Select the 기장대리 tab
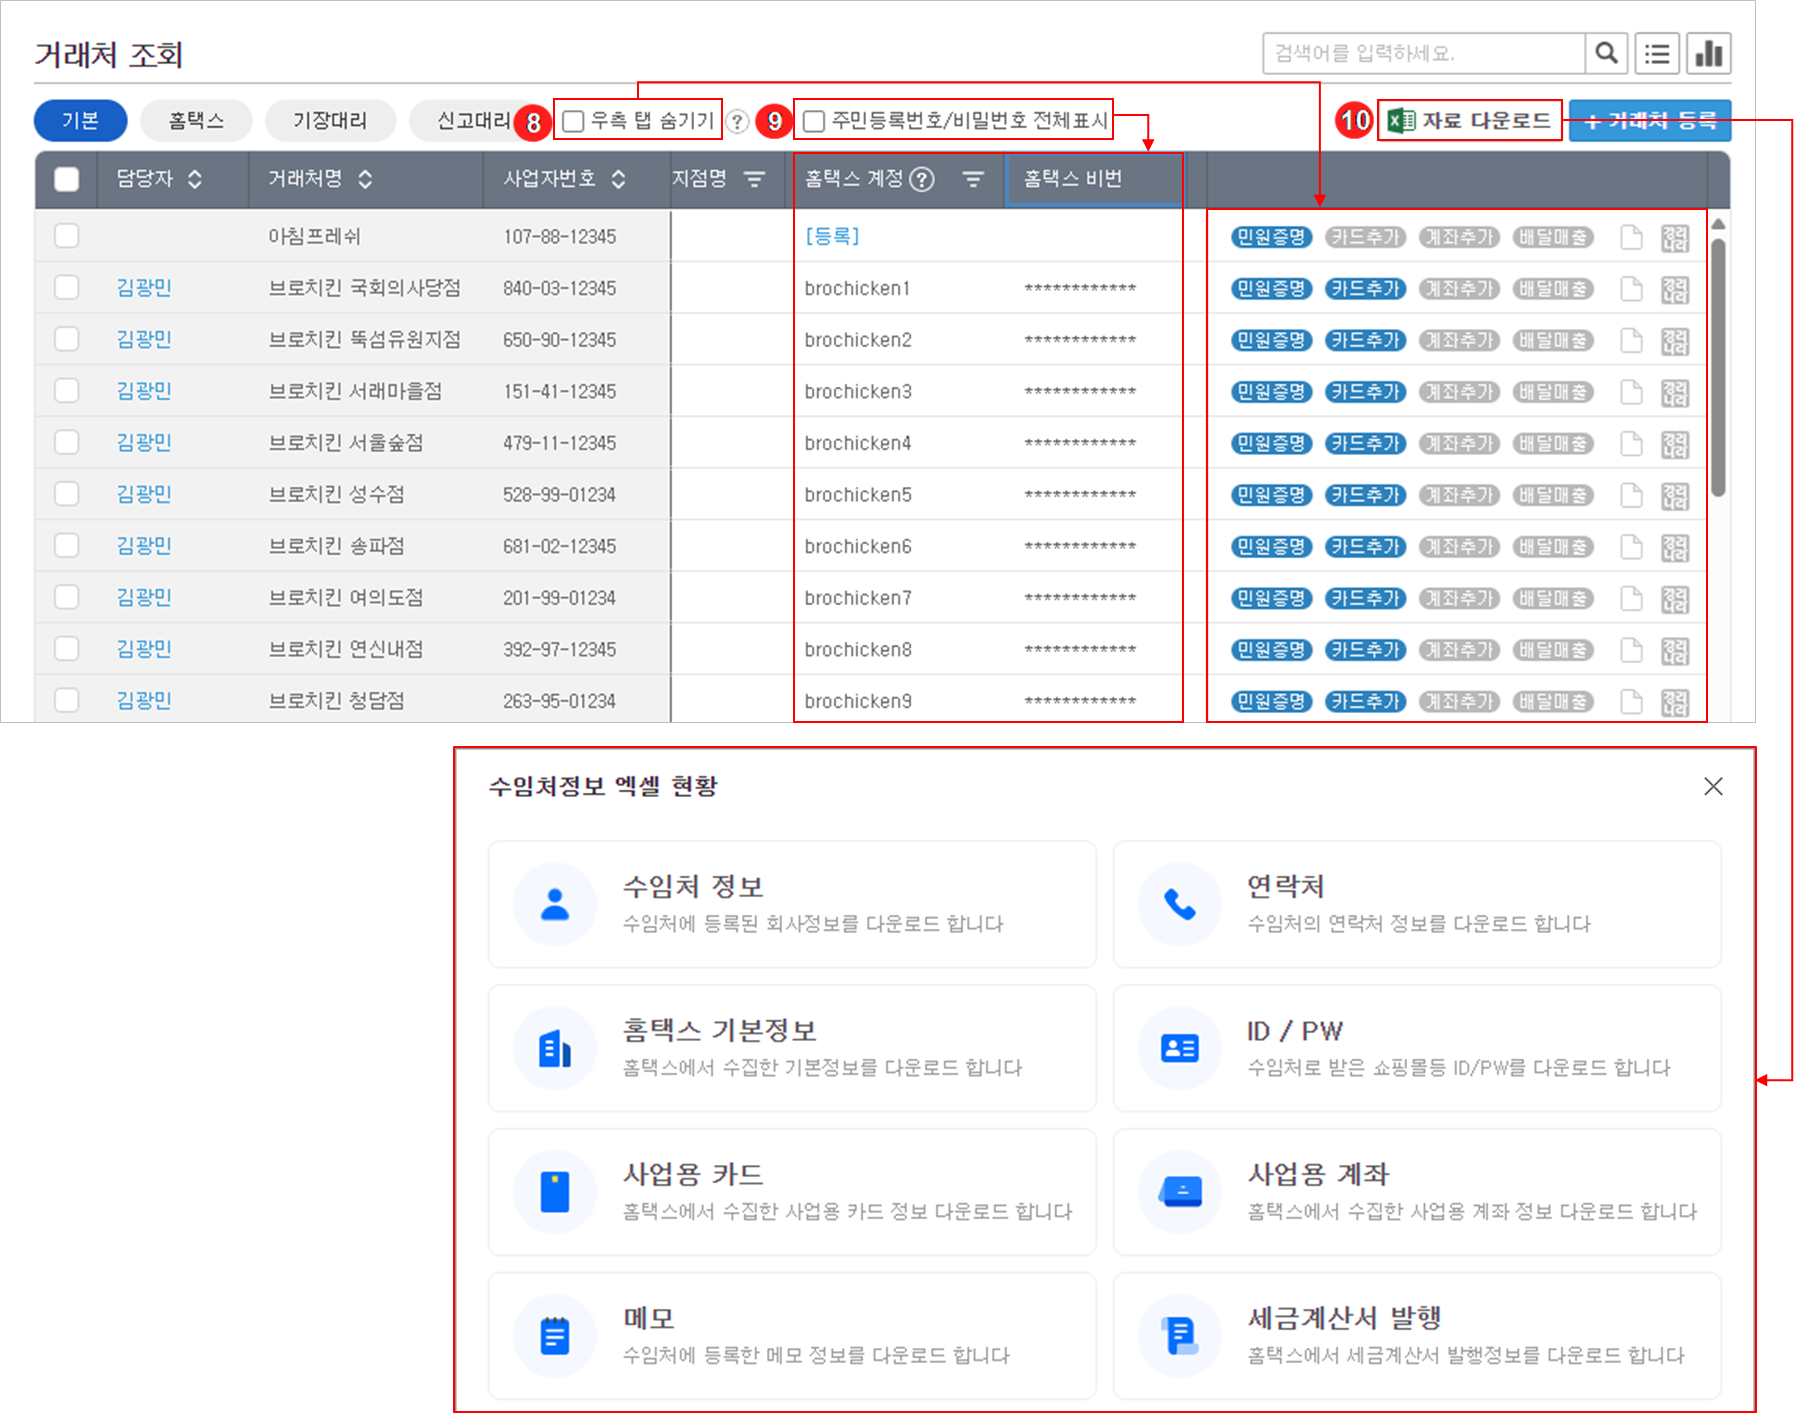Screen dimensions: 1794x1413 coord(330,121)
